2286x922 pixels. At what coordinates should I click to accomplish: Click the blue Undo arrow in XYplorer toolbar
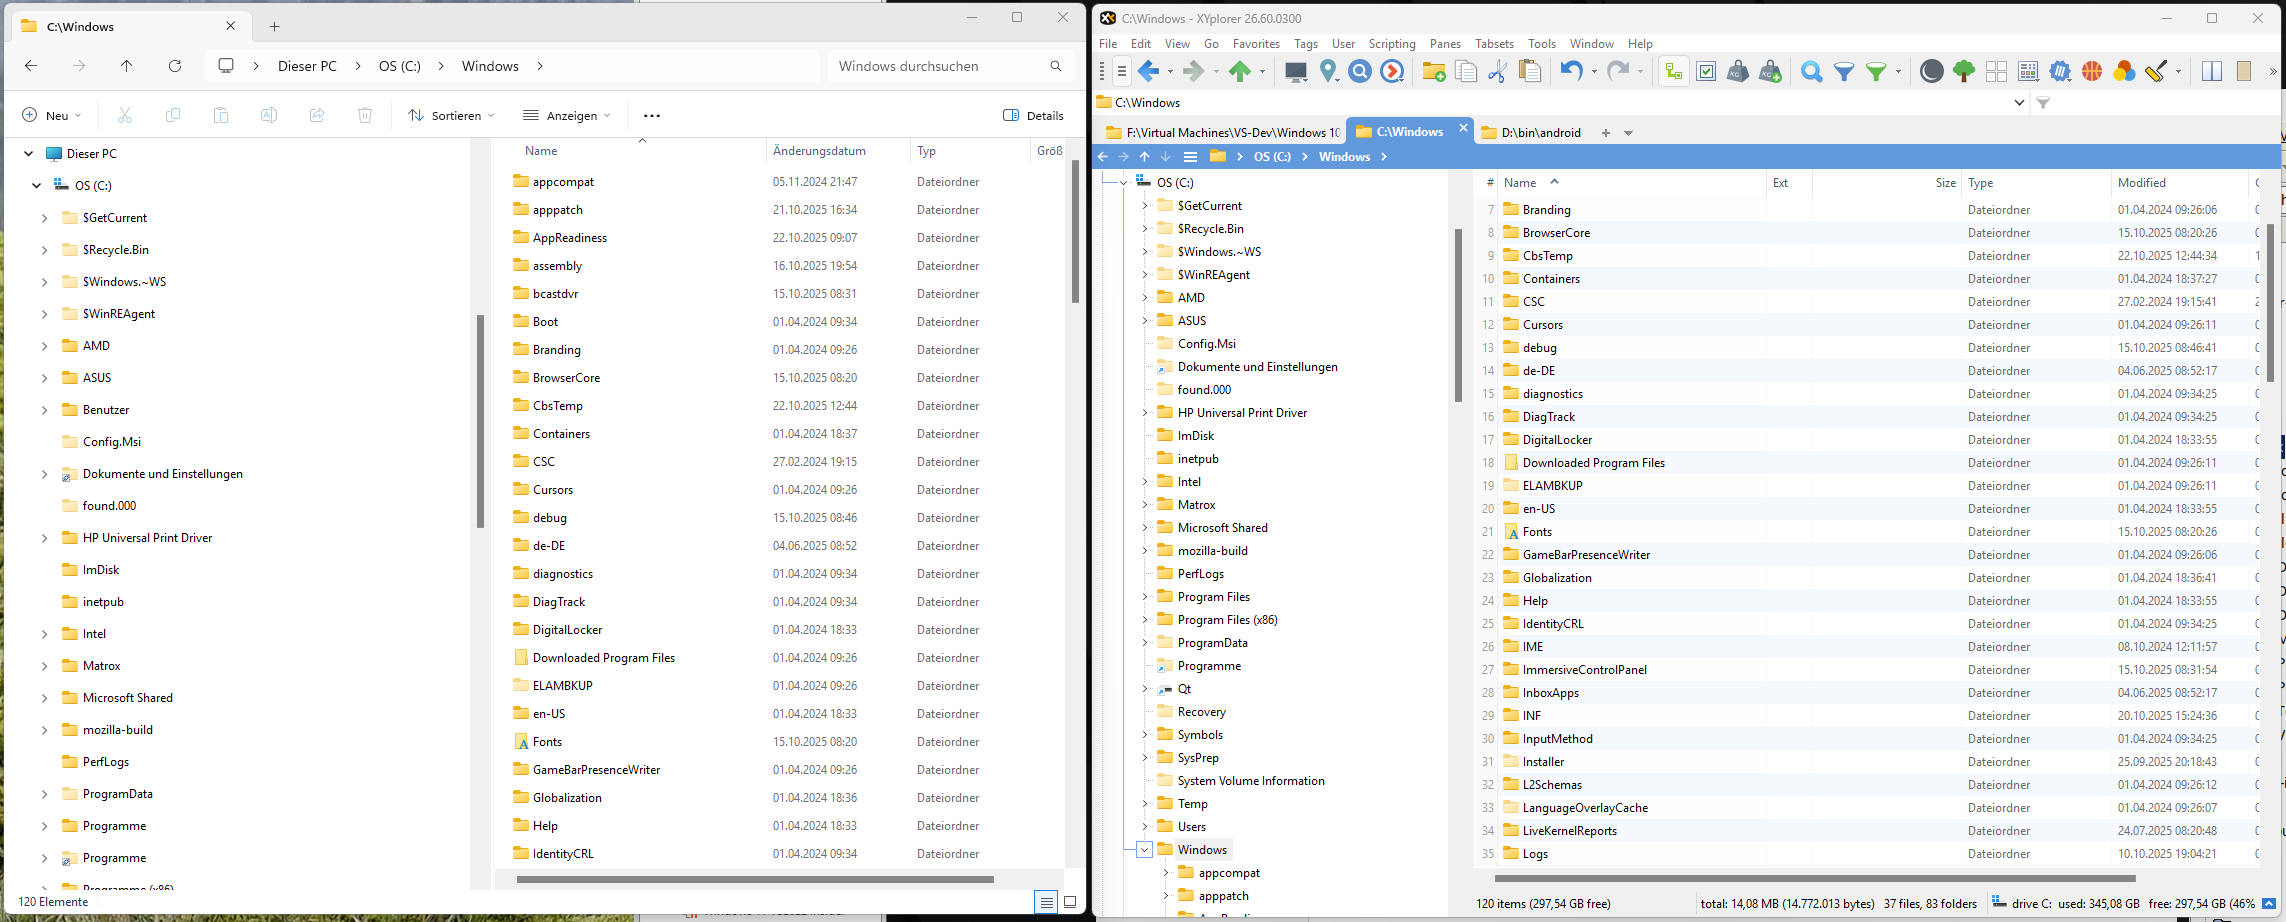point(1571,71)
